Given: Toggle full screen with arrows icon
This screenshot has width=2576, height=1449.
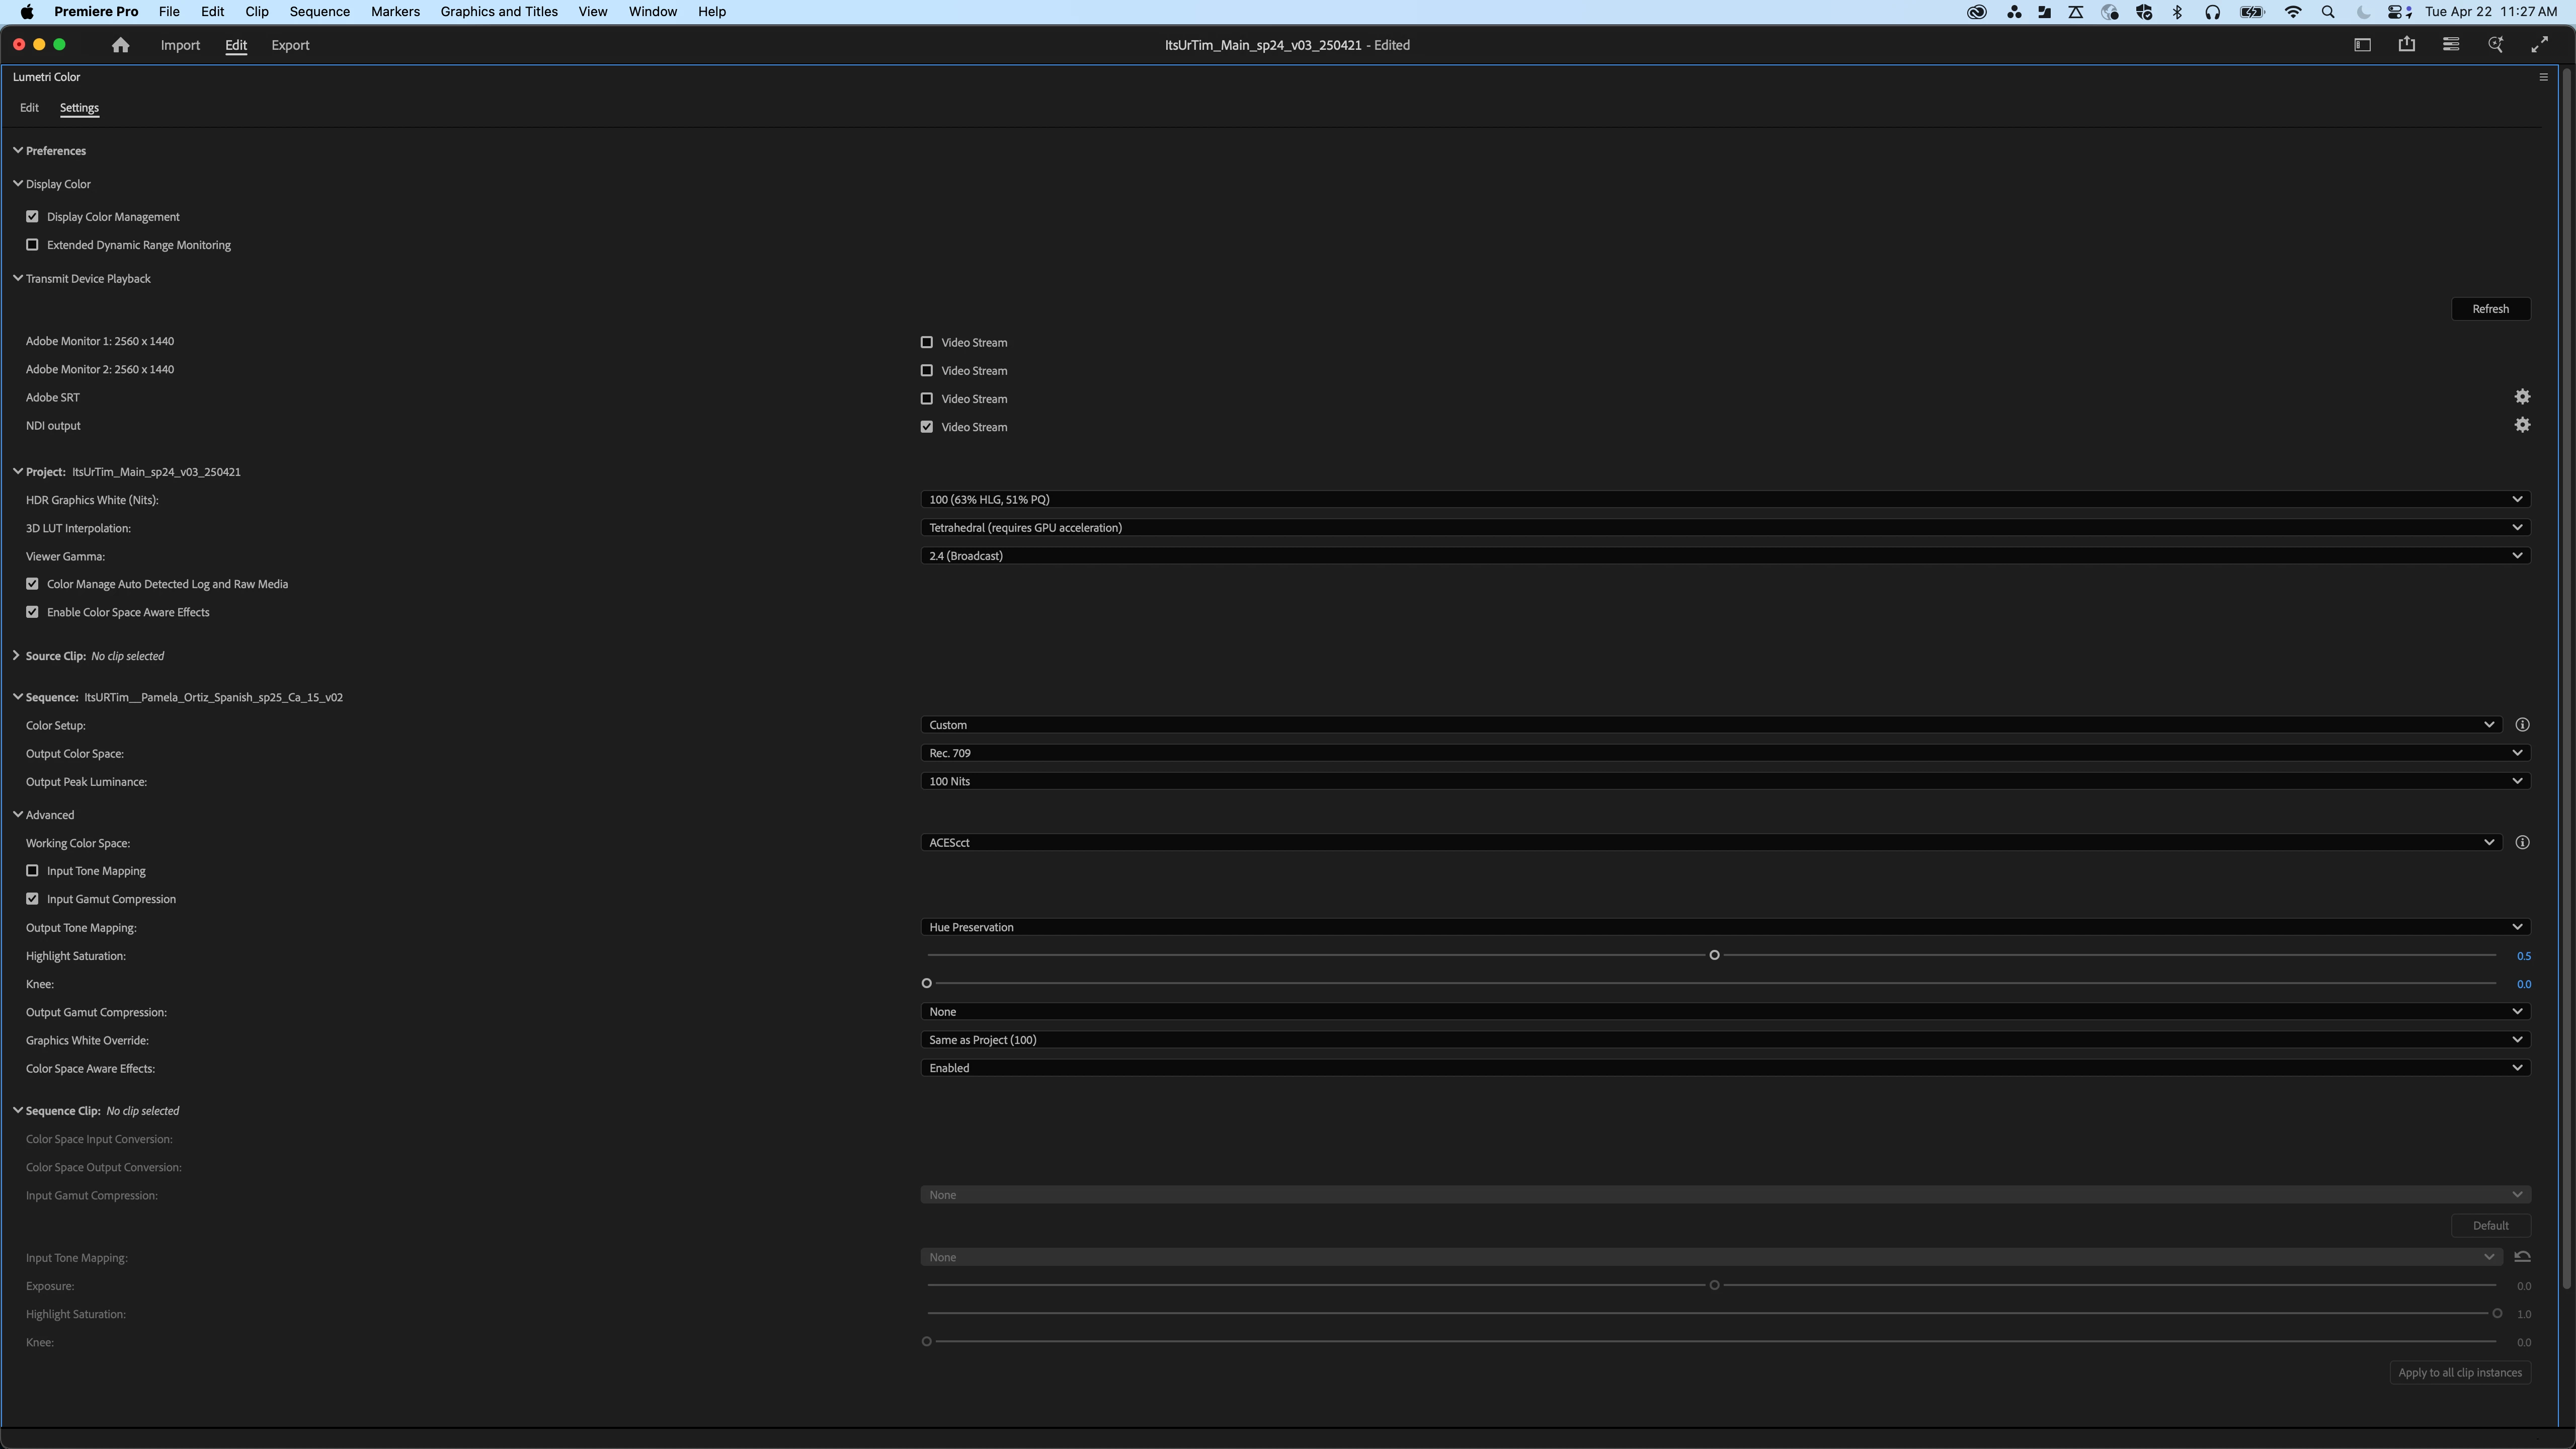Looking at the screenshot, I should pyautogui.click(x=2539, y=45).
